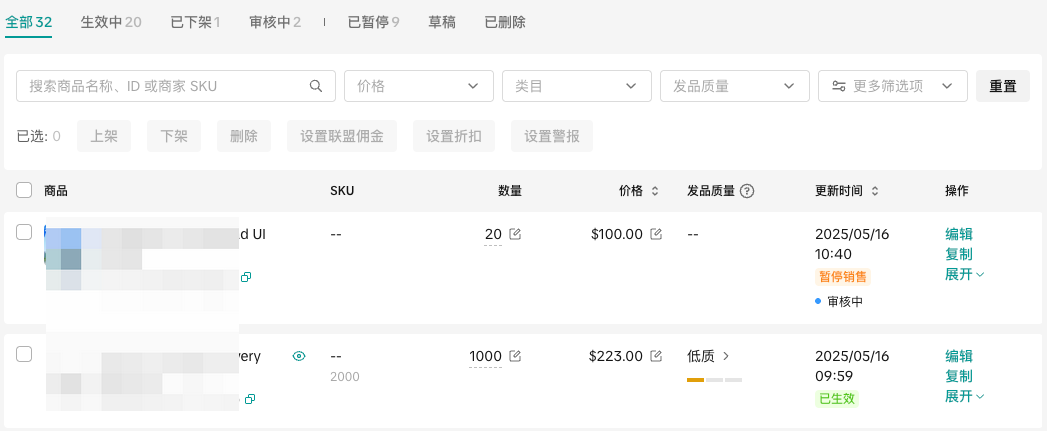
Task: Click the 低质 quality rating bar
Action: click(713, 379)
